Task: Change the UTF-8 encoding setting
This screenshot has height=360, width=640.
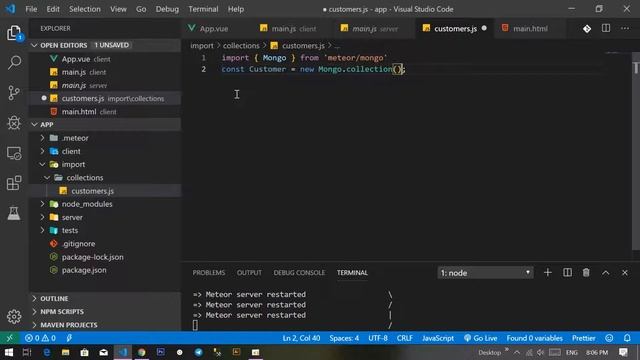Action: point(378,338)
